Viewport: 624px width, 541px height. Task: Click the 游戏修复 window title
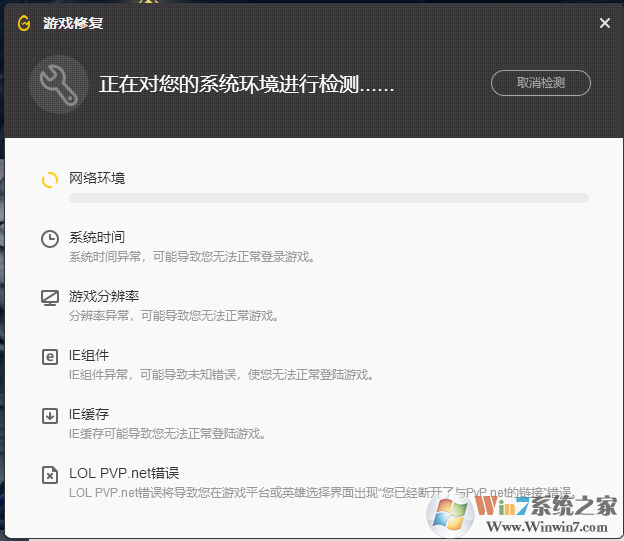coord(73,23)
